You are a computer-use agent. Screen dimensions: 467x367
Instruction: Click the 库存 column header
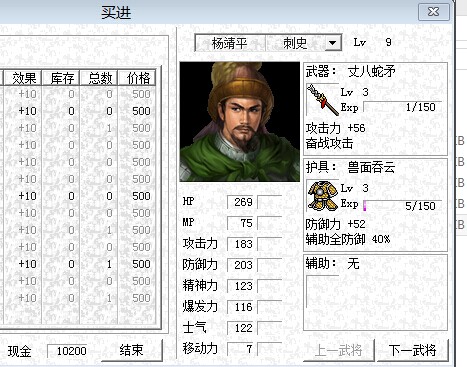coord(61,78)
